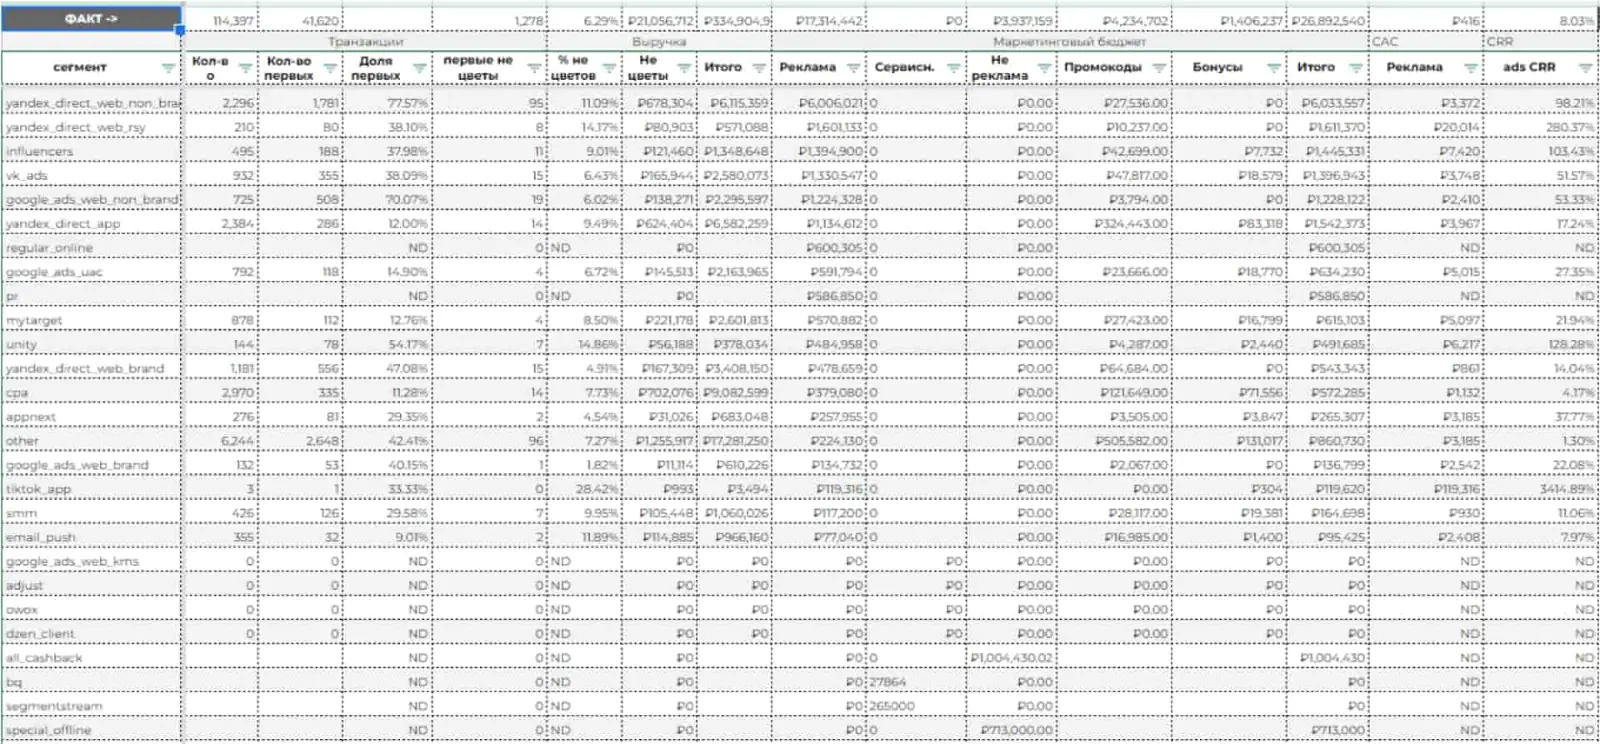Open filter arrow on Реклама under CAC
1600x744 pixels.
point(1470,68)
